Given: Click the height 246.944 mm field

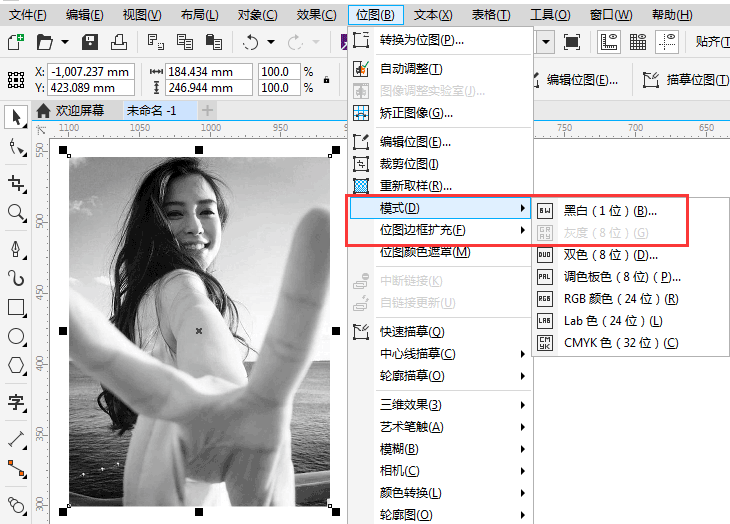Looking at the screenshot, I should (x=209, y=87).
